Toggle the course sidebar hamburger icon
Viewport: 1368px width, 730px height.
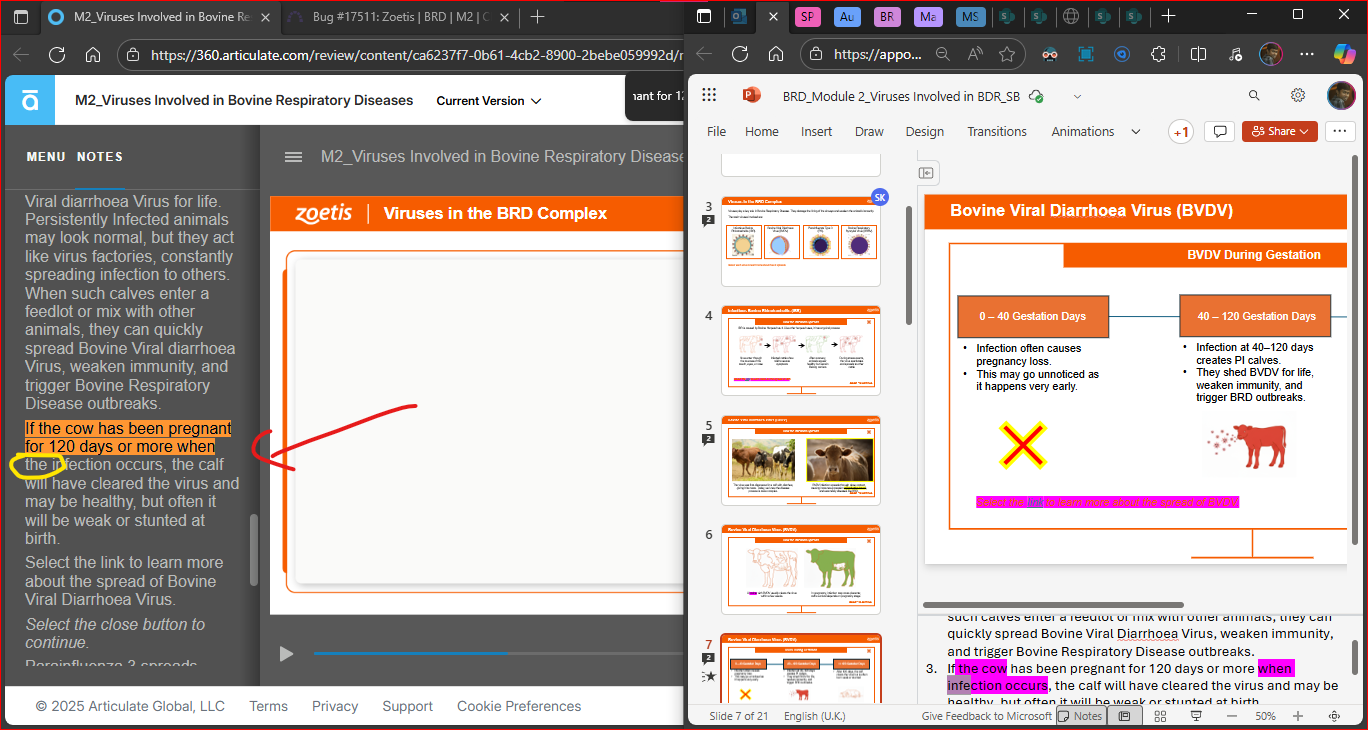(293, 157)
